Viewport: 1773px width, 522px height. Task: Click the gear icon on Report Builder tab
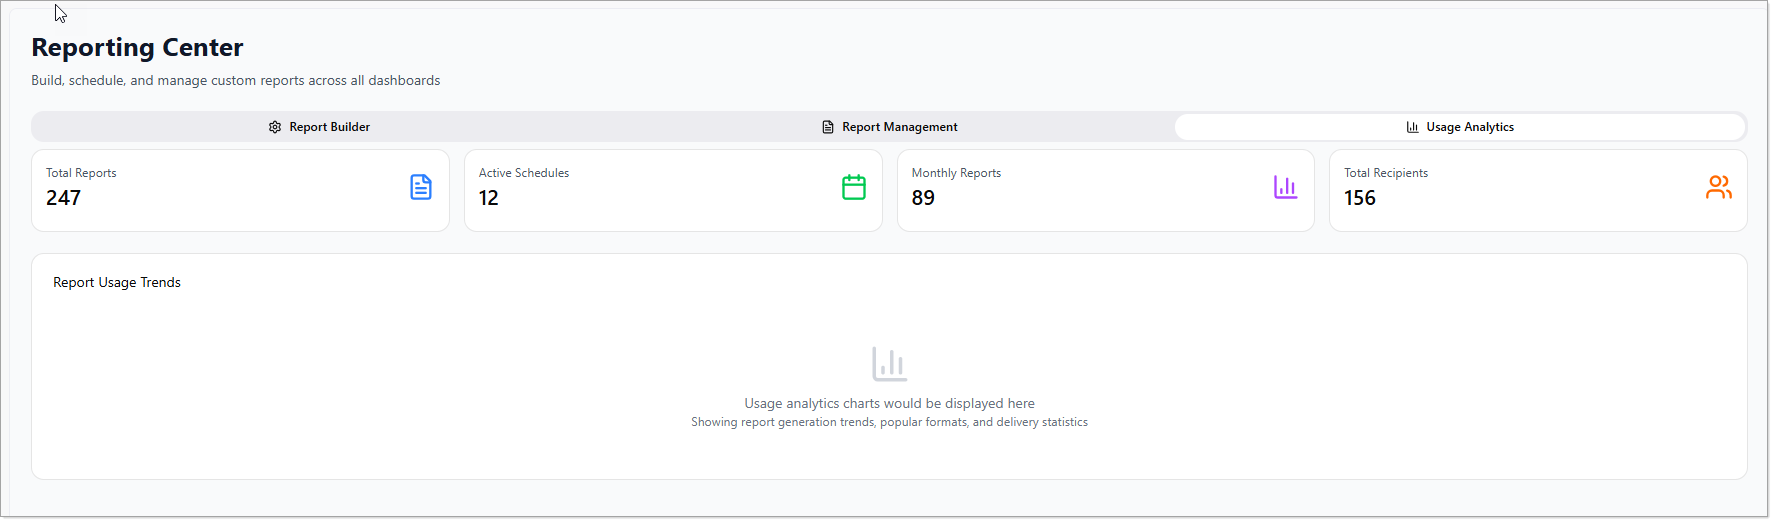[275, 127]
